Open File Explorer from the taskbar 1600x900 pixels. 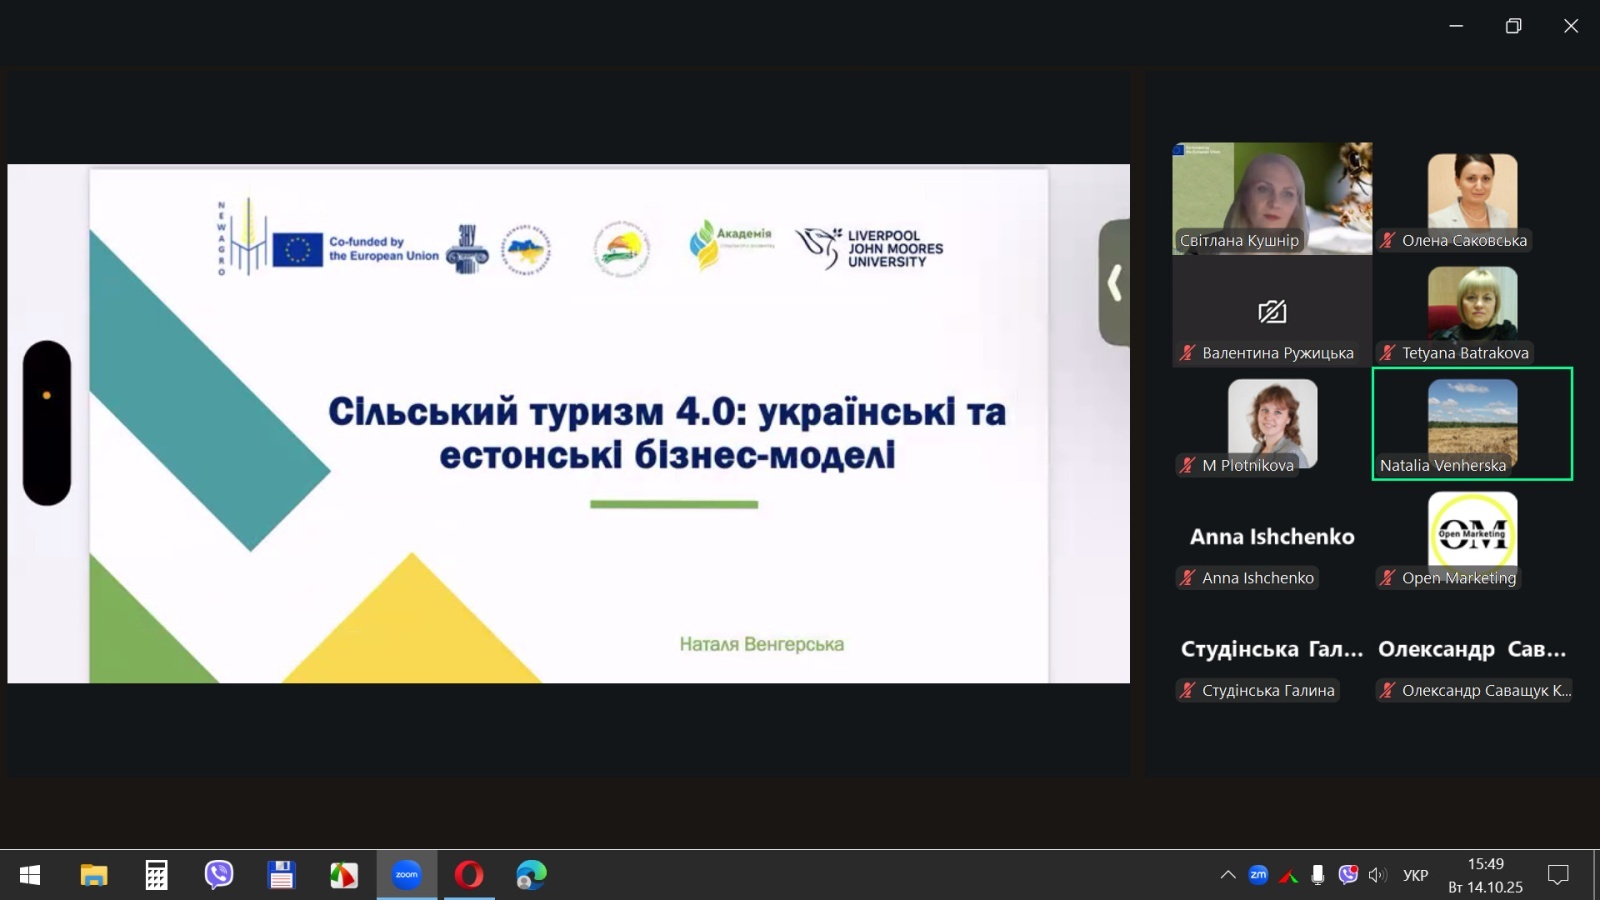coord(94,875)
